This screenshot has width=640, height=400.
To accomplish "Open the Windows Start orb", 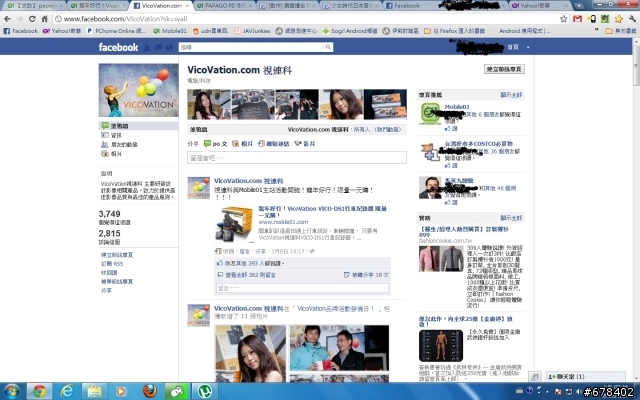I will point(11,391).
